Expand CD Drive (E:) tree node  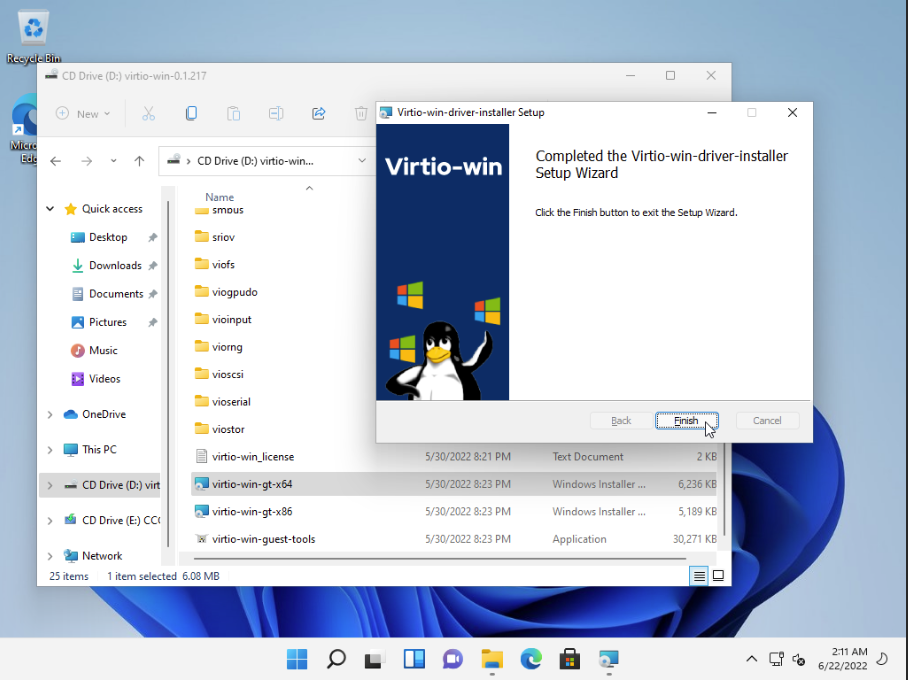[50, 520]
